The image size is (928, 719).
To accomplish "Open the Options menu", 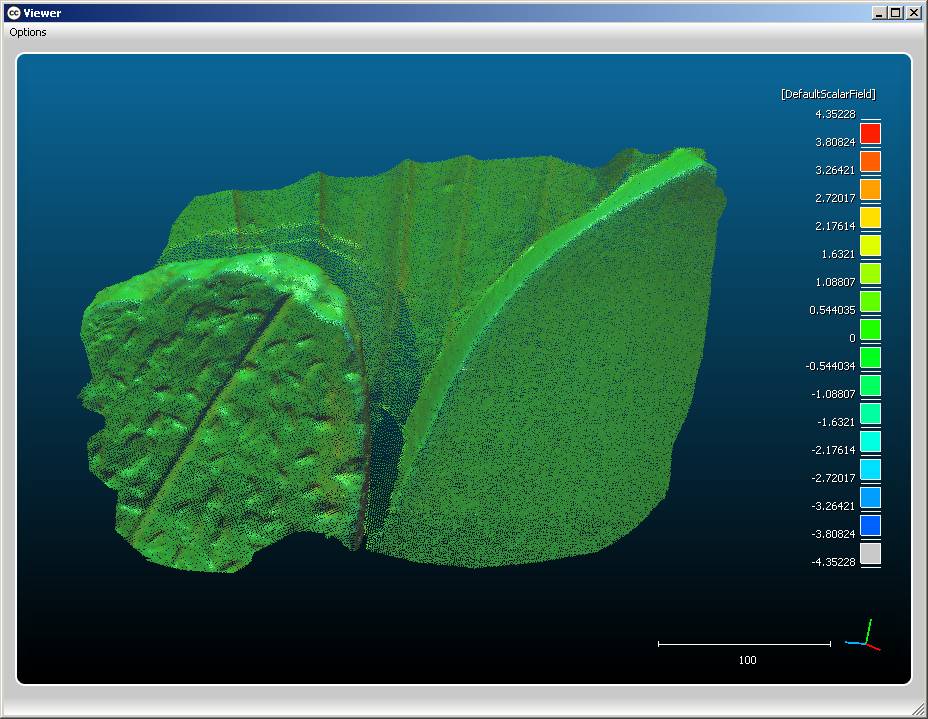I will click(x=27, y=31).
